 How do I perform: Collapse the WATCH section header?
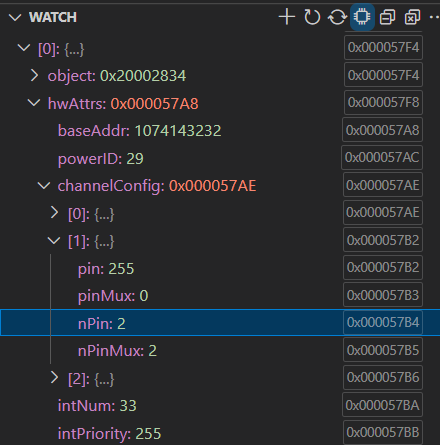pos(15,17)
